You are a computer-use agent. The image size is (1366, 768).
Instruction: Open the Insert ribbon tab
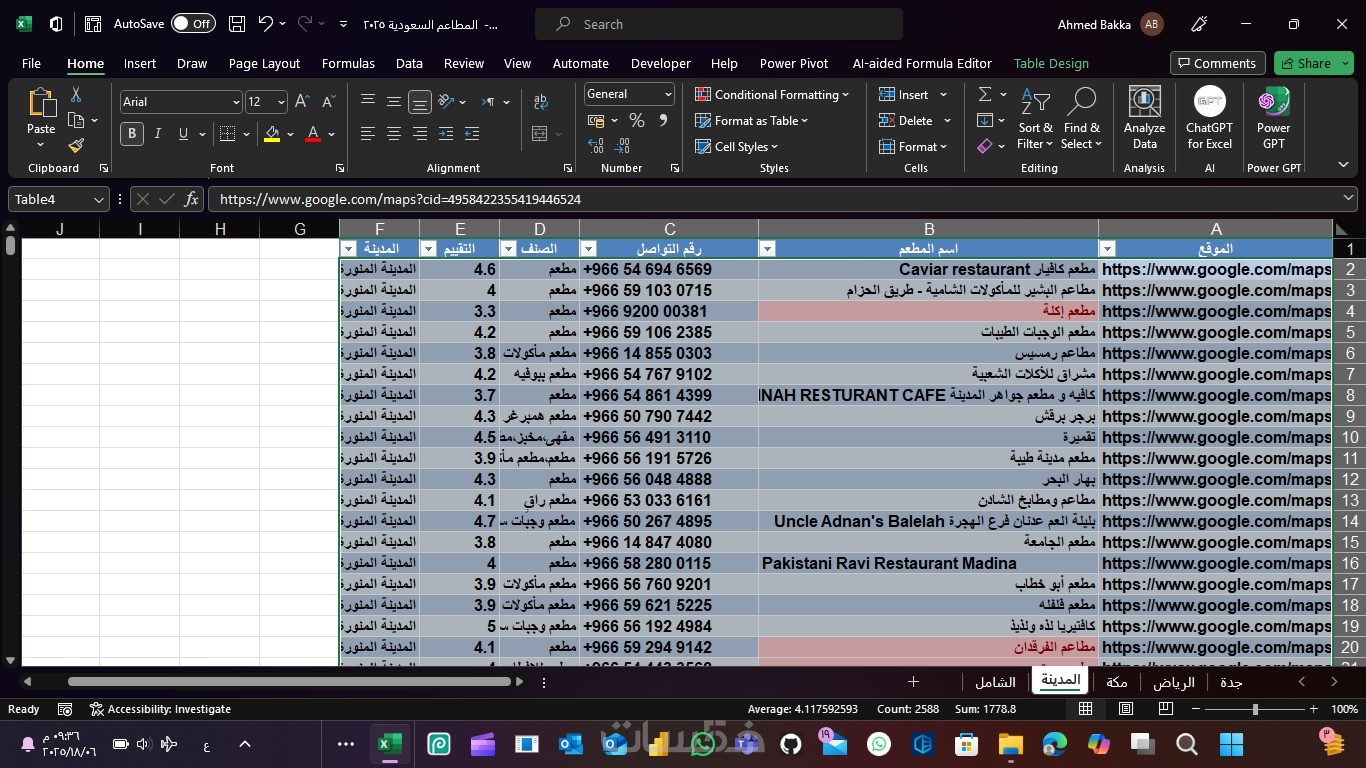click(x=140, y=63)
